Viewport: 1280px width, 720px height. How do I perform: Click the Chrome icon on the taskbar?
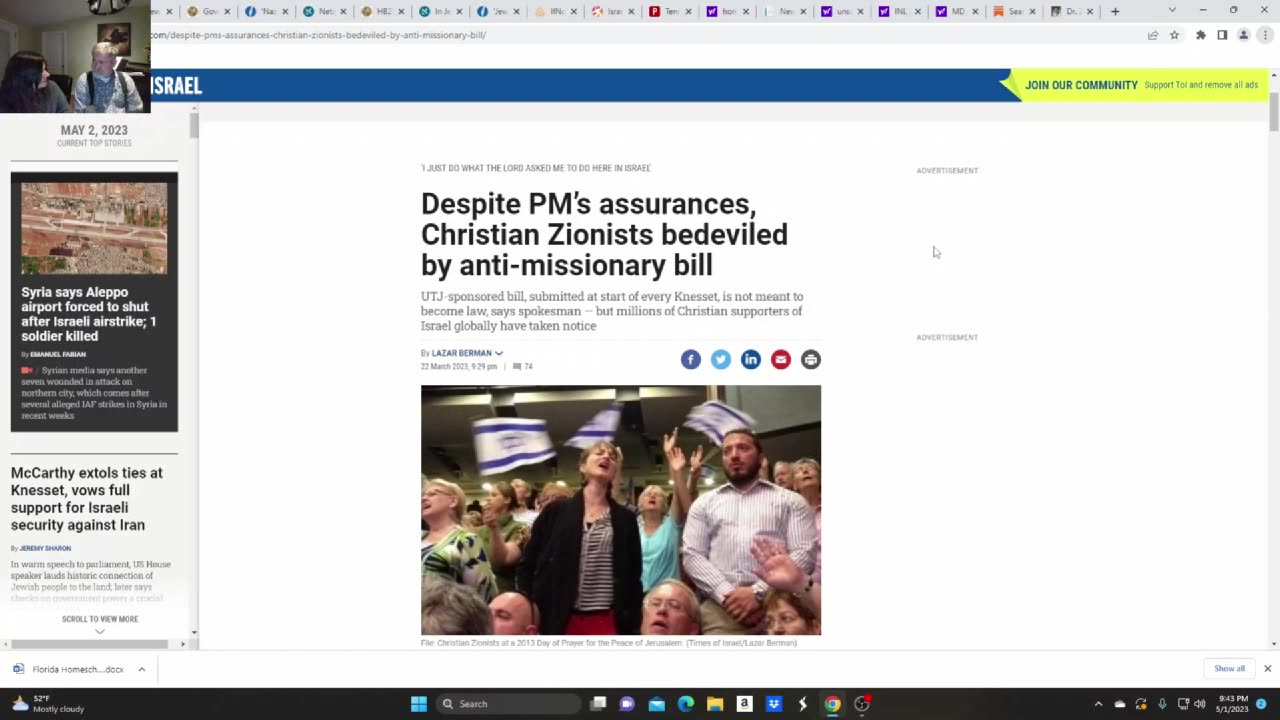pyautogui.click(x=832, y=704)
